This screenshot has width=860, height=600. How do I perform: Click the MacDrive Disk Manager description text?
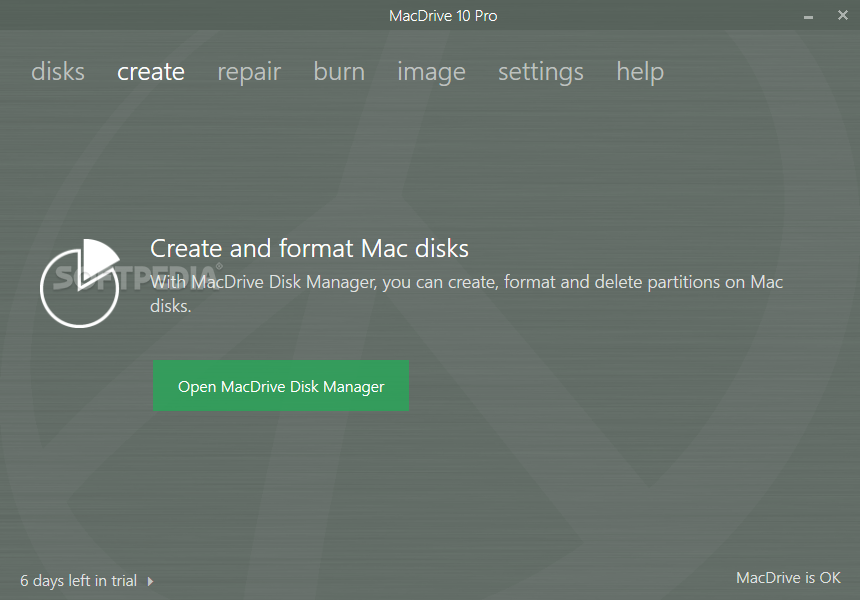tap(466, 293)
